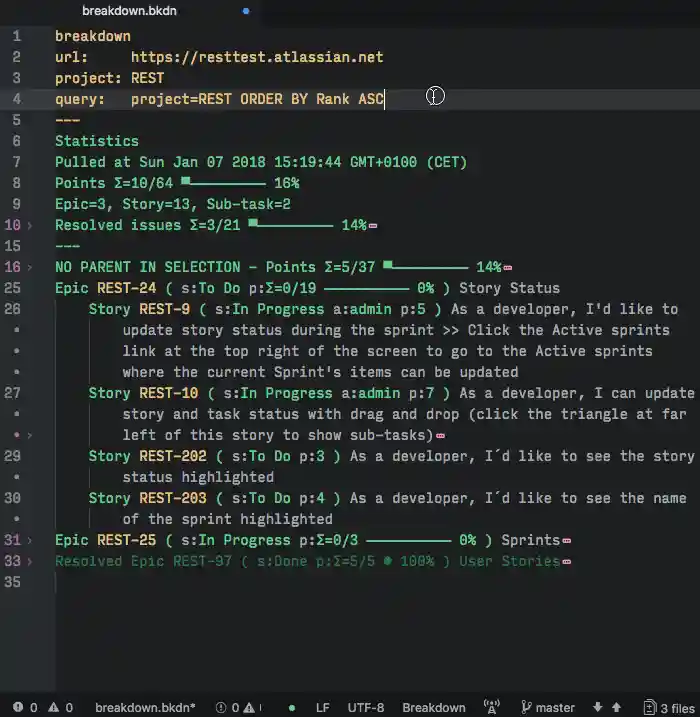
Task: Click the blue modified dot on breakdown.bkdn tab
Action: (246, 11)
